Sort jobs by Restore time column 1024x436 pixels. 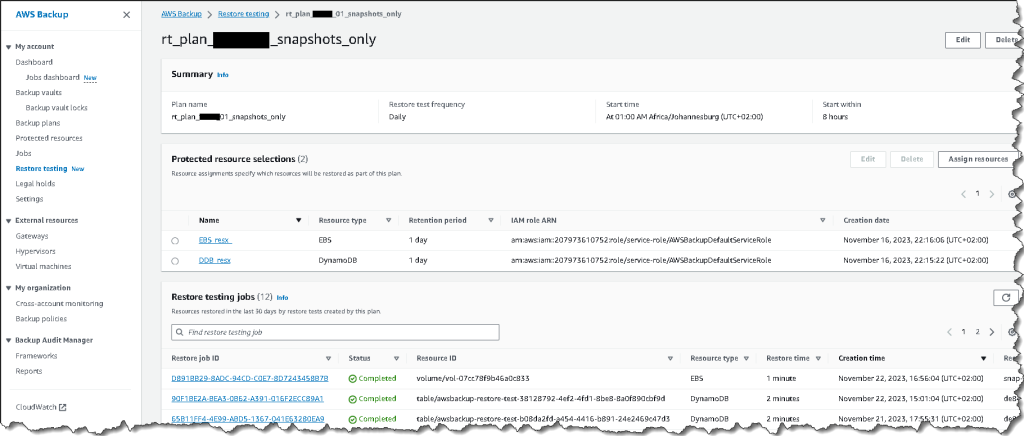tap(818, 359)
